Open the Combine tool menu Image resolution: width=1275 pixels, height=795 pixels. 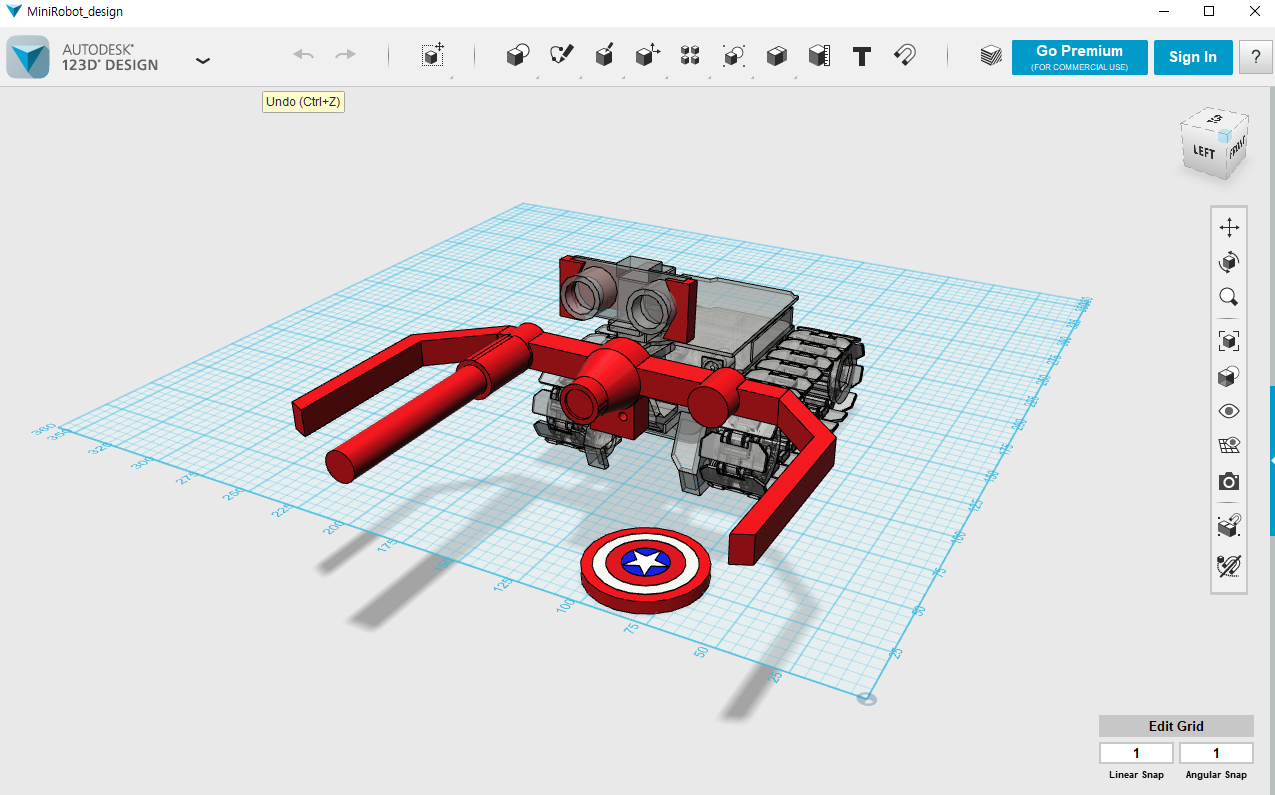coord(776,56)
